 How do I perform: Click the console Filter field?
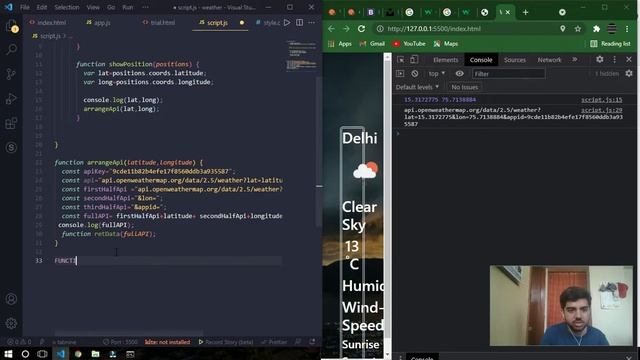pyautogui.click(x=509, y=73)
